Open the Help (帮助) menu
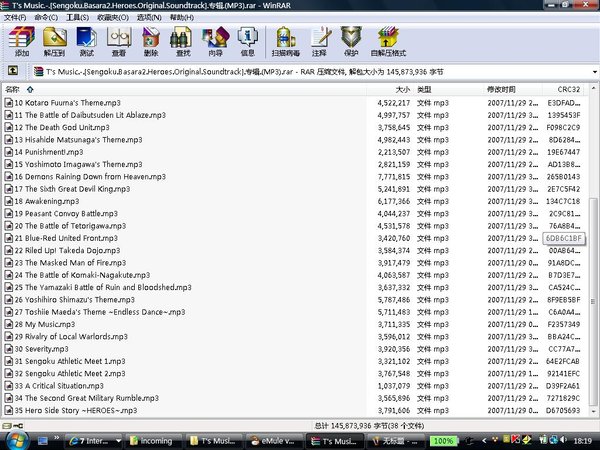The width and height of the screenshot is (600, 450). 182,18
